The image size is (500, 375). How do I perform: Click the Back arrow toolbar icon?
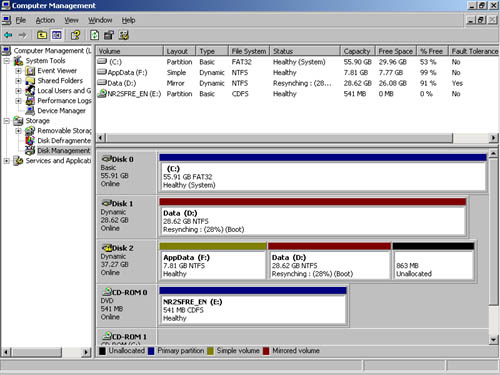coord(8,35)
